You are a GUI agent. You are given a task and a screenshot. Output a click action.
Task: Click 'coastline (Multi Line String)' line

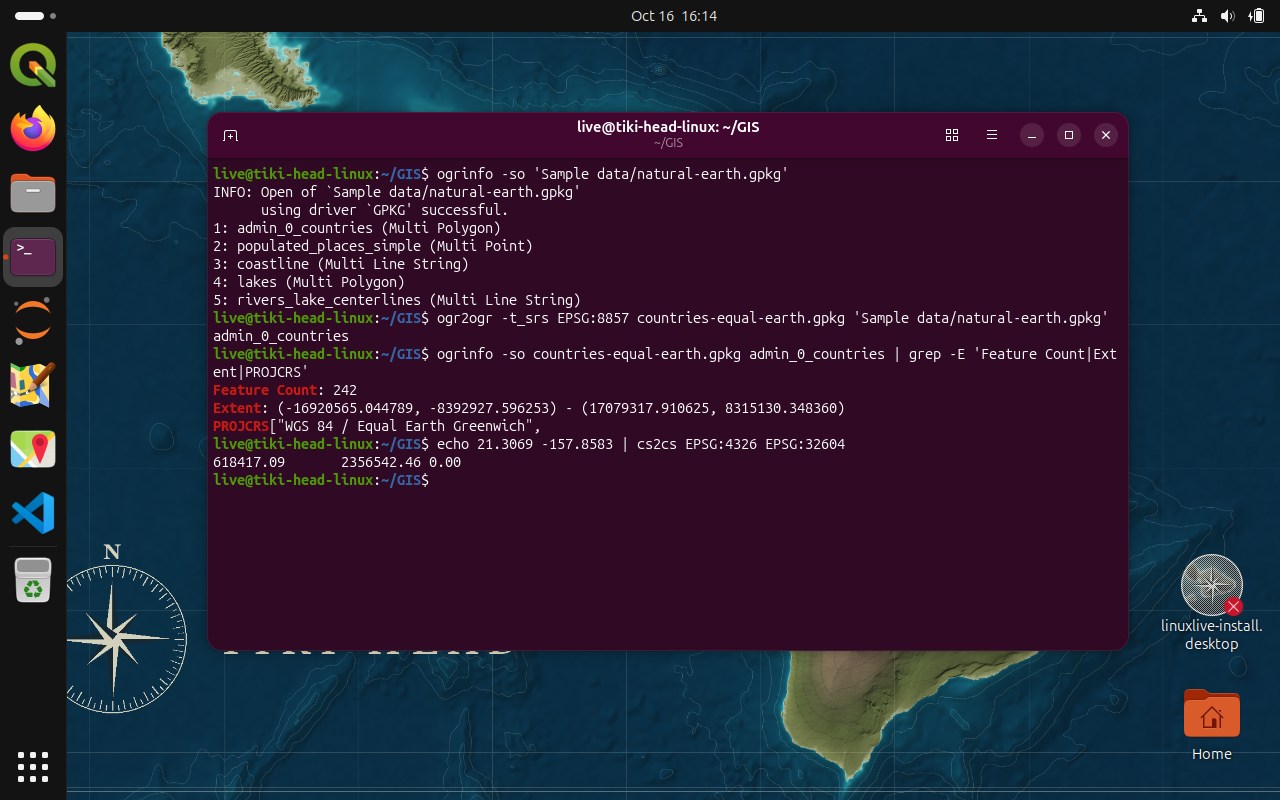(341, 264)
